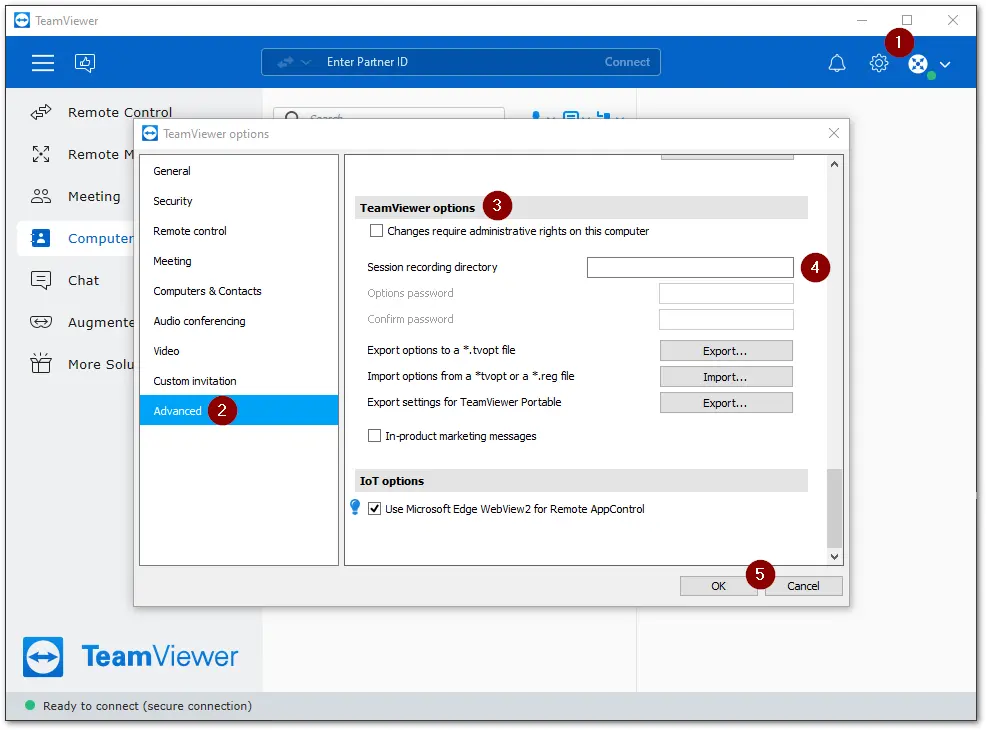Image resolution: width=986 pixels, height=730 pixels.
Task: Open More Solutions gift icon
Action: [41, 363]
